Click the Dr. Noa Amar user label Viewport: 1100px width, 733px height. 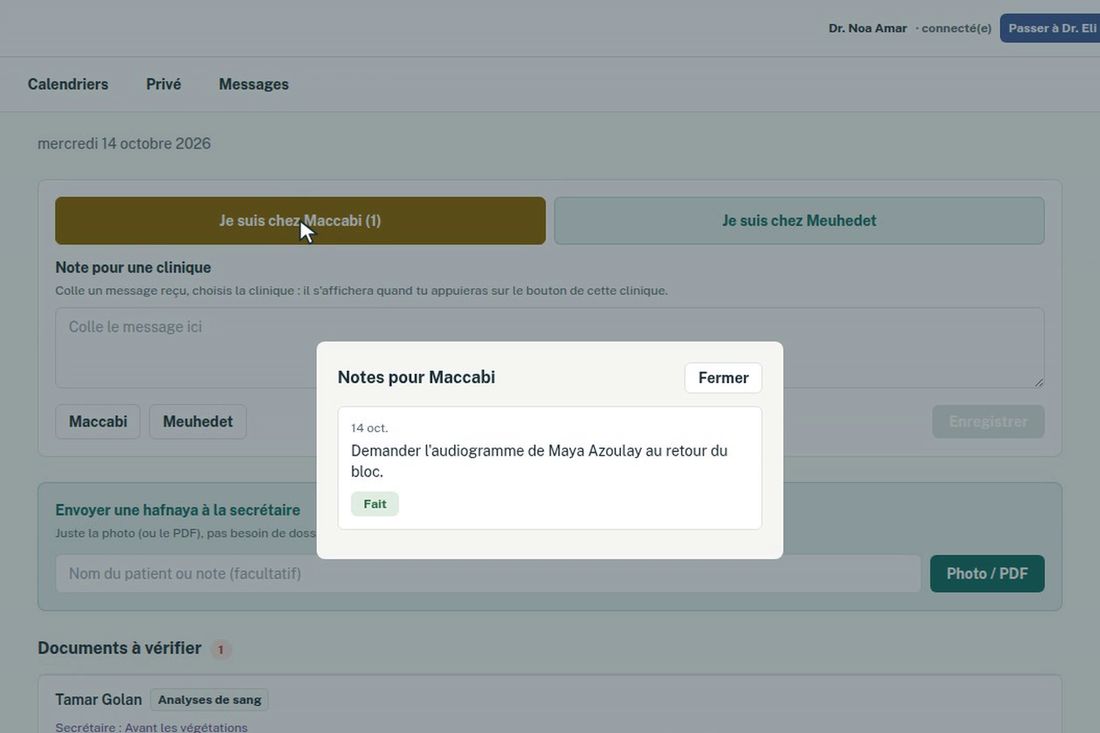867,28
